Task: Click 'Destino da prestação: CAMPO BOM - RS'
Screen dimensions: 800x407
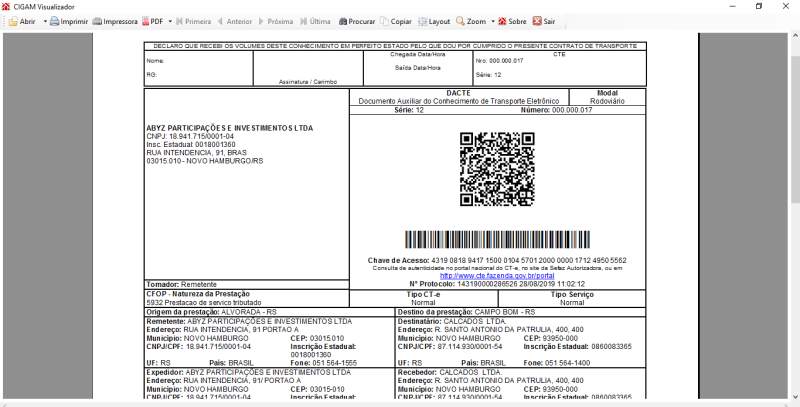Action: pos(466,312)
